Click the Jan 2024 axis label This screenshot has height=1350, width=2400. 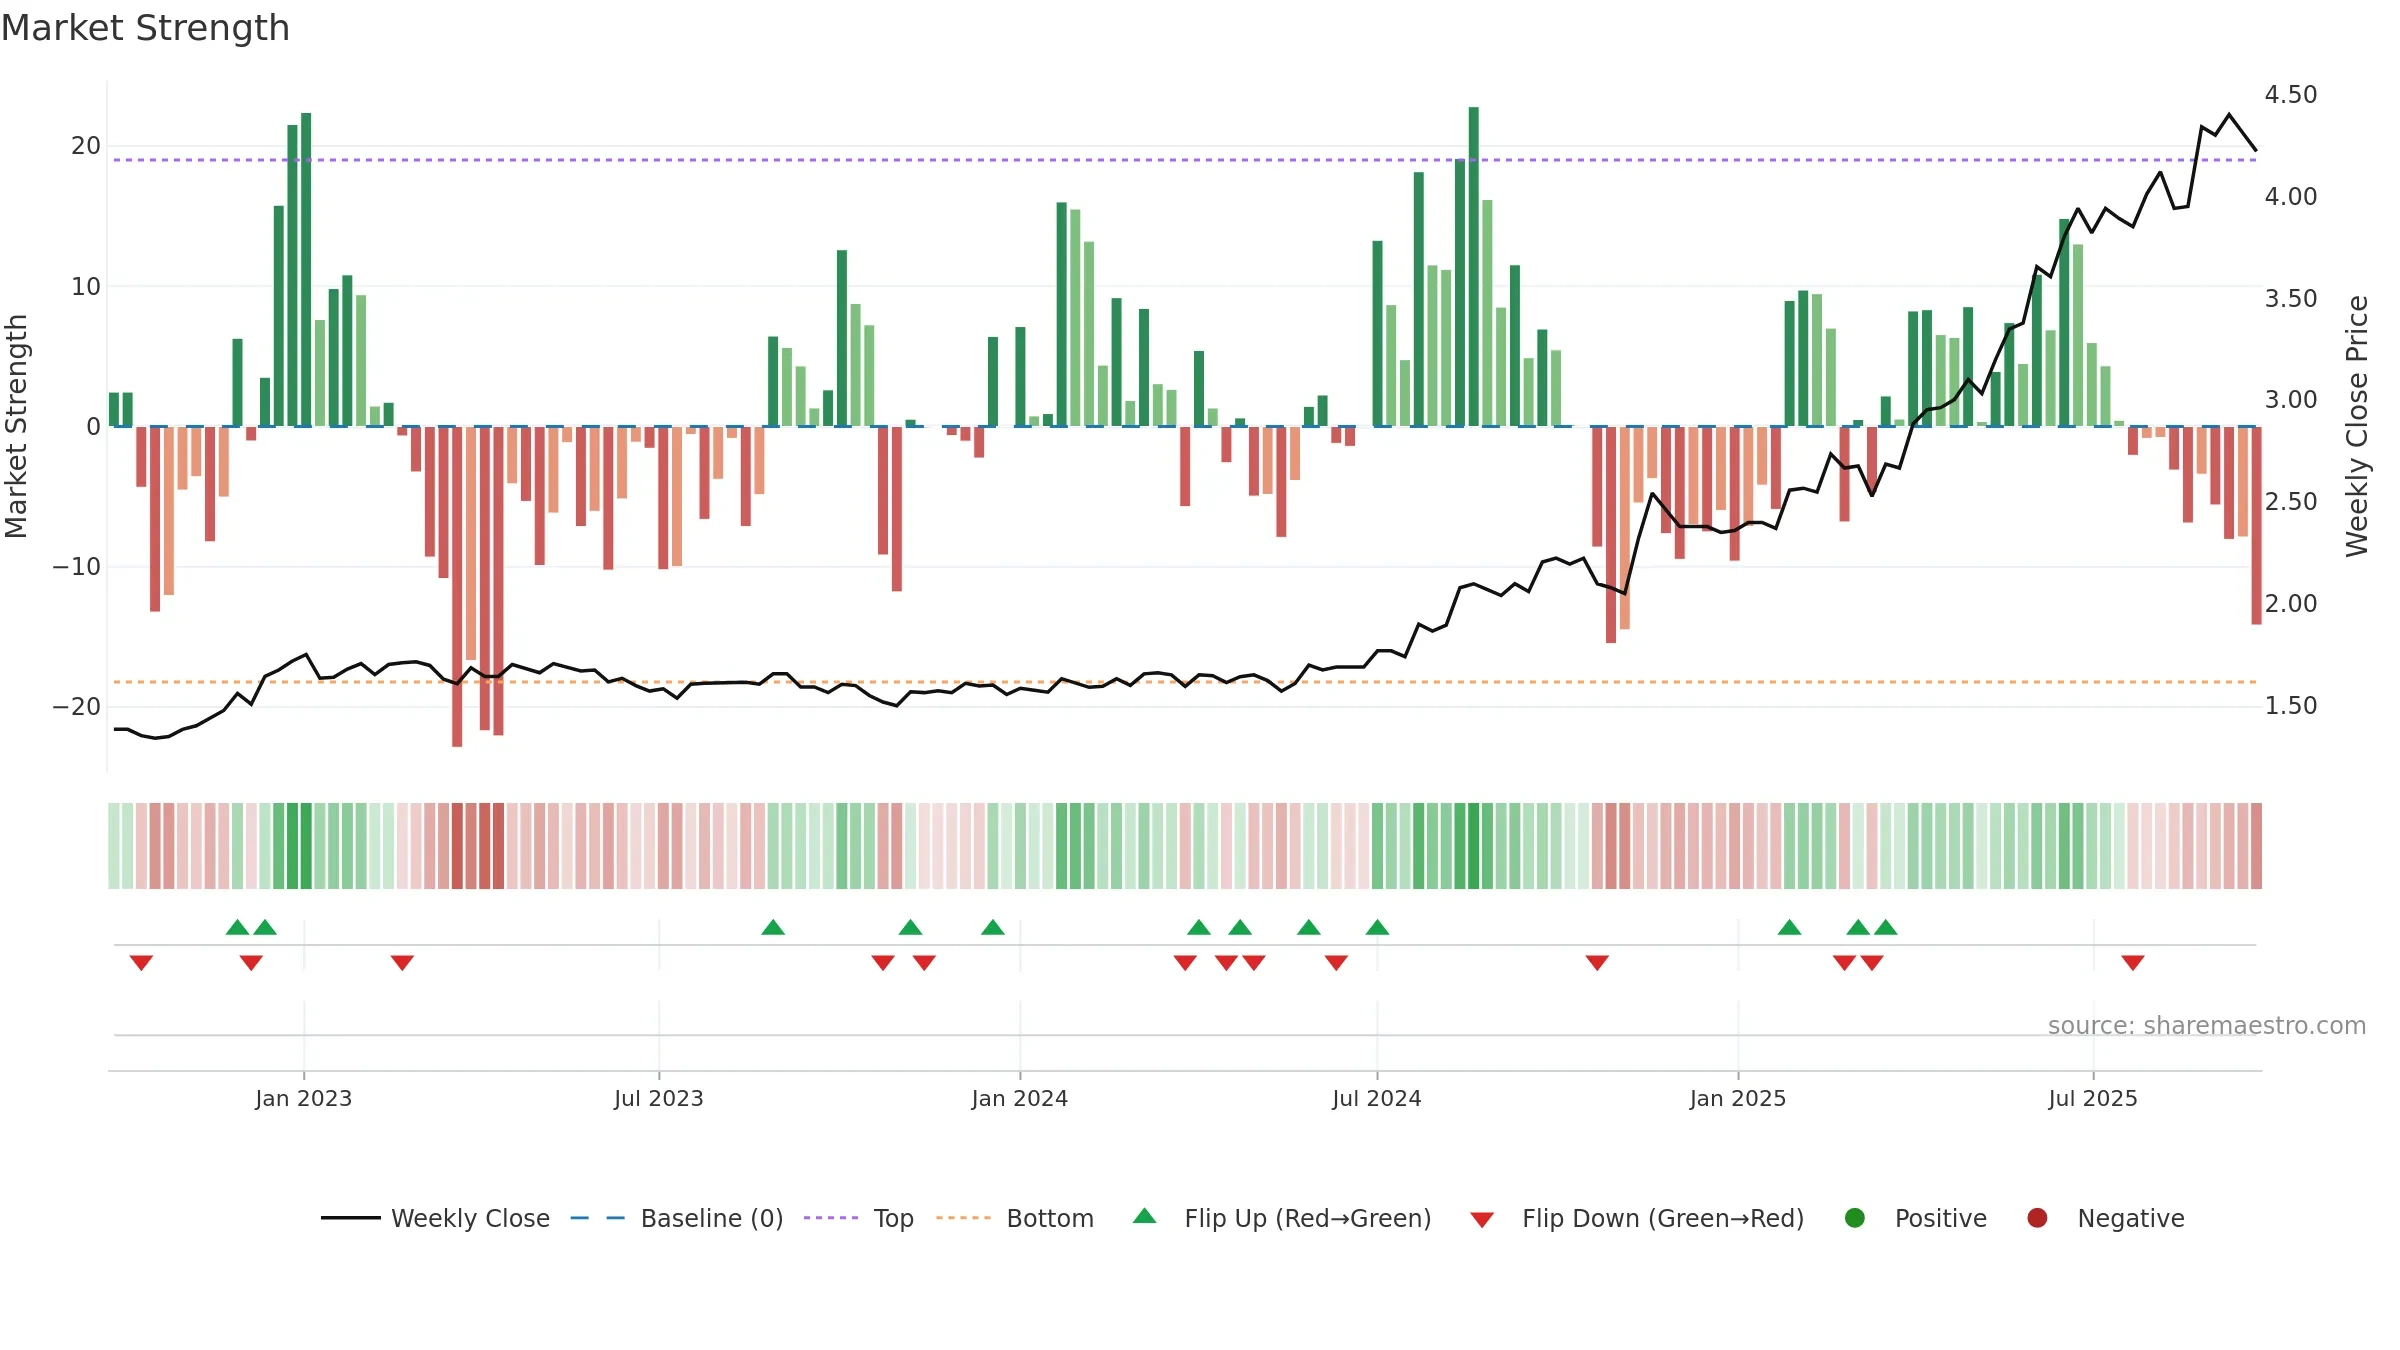(1020, 1099)
